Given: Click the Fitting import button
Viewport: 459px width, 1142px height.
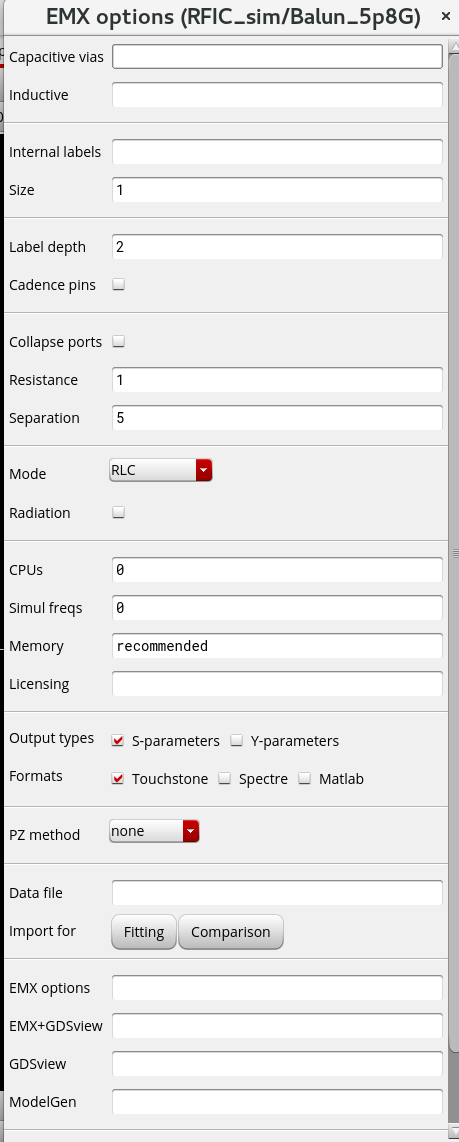Looking at the screenshot, I should pos(144,932).
